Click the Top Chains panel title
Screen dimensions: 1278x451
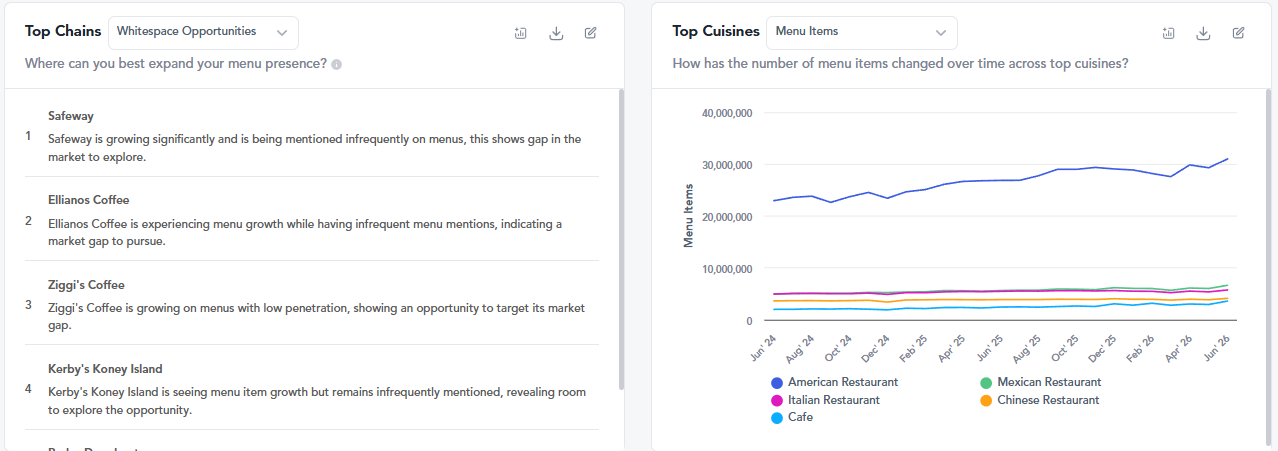pos(63,31)
